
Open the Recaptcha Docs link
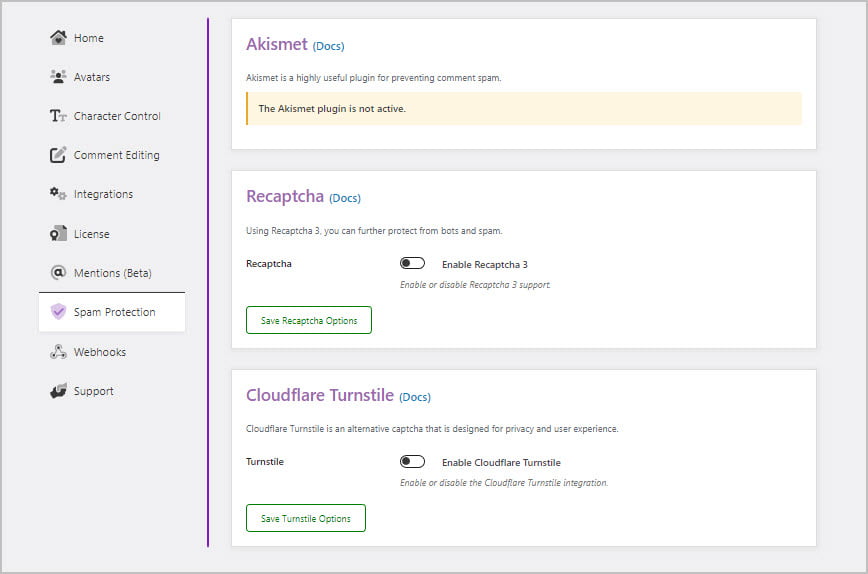pos(345,198)
